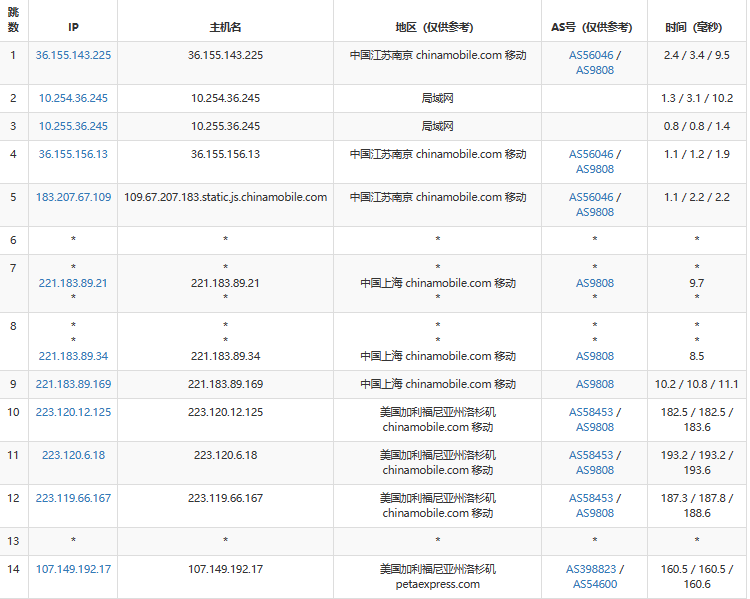750x599 pixels.
Task: Click AS9808 link in hop 10 row
Action: (595, 427)
